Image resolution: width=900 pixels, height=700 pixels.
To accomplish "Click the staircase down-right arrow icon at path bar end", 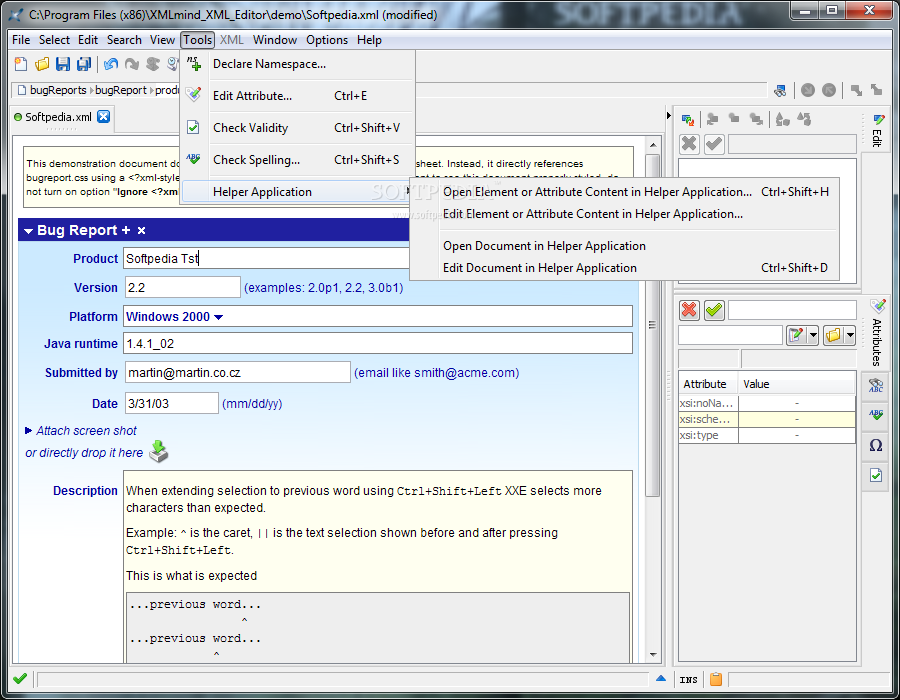I will click(x=856, y=90).
